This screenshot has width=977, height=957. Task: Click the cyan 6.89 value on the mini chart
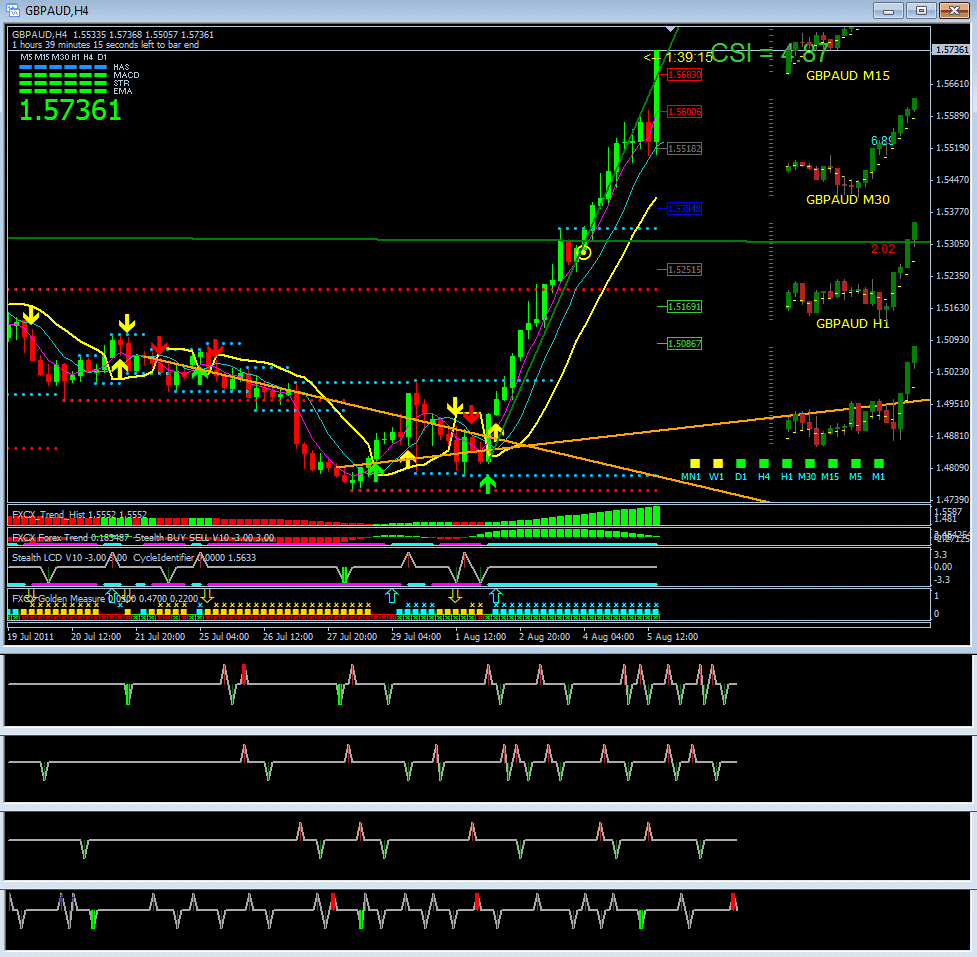882,141
